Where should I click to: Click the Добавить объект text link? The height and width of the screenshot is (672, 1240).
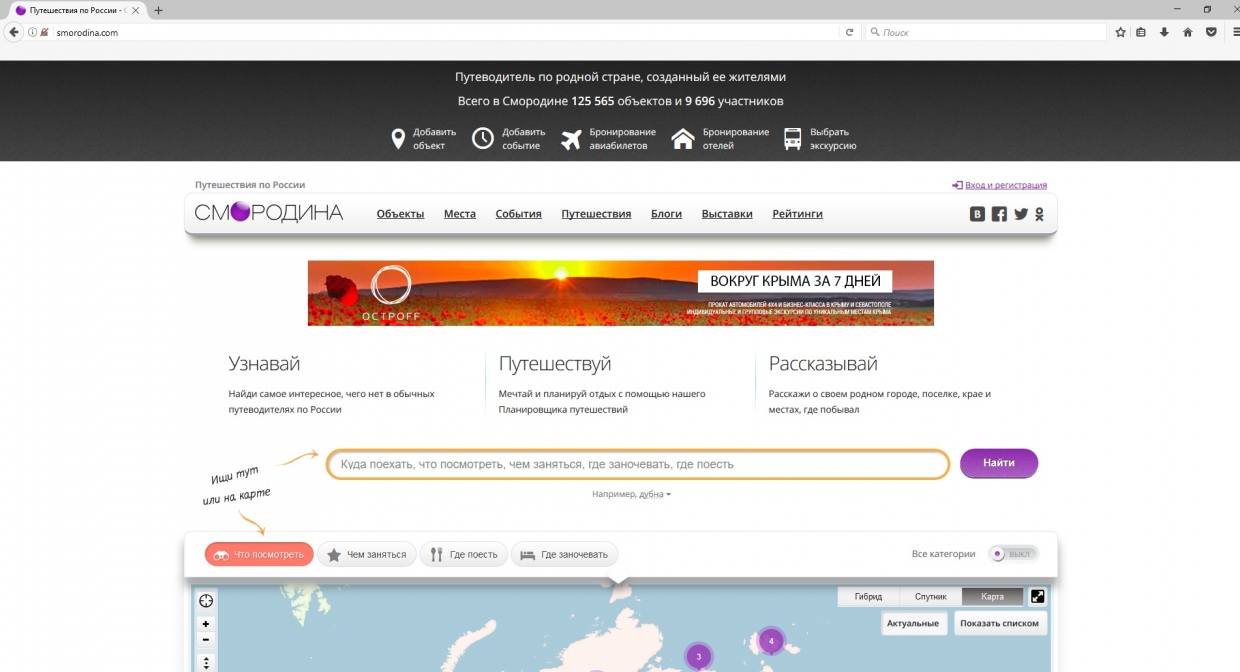[434, 139]
